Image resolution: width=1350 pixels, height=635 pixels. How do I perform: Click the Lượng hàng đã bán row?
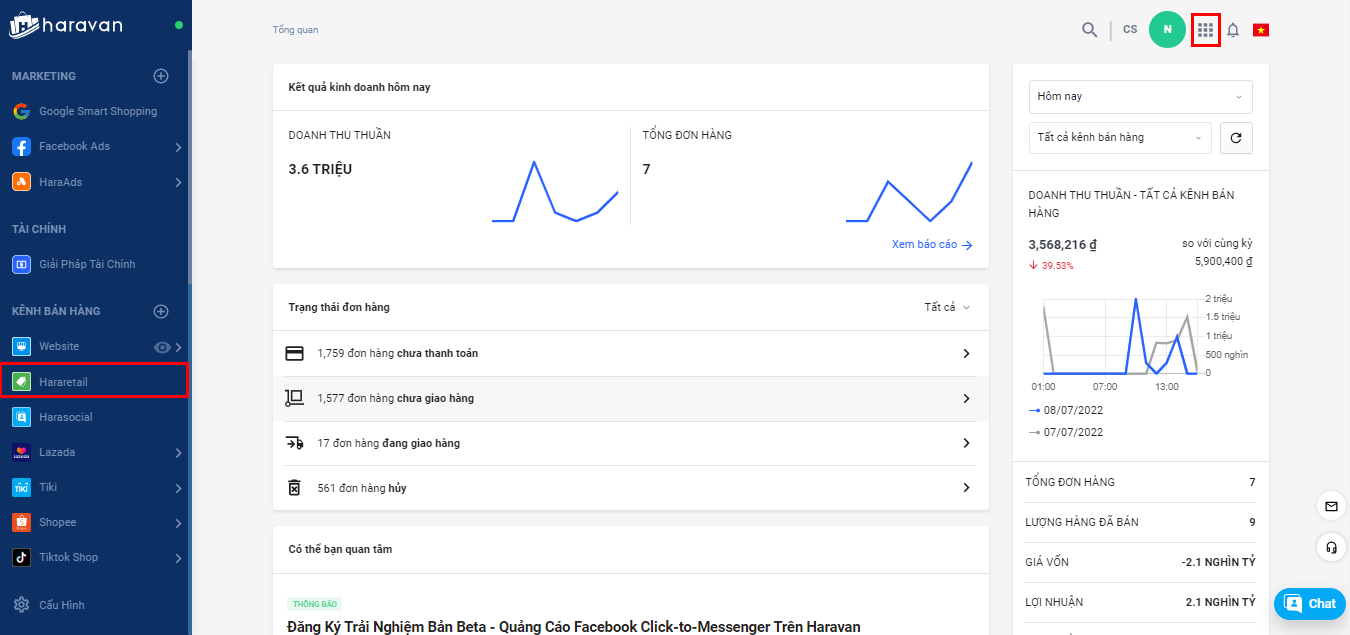(1140, 522)
